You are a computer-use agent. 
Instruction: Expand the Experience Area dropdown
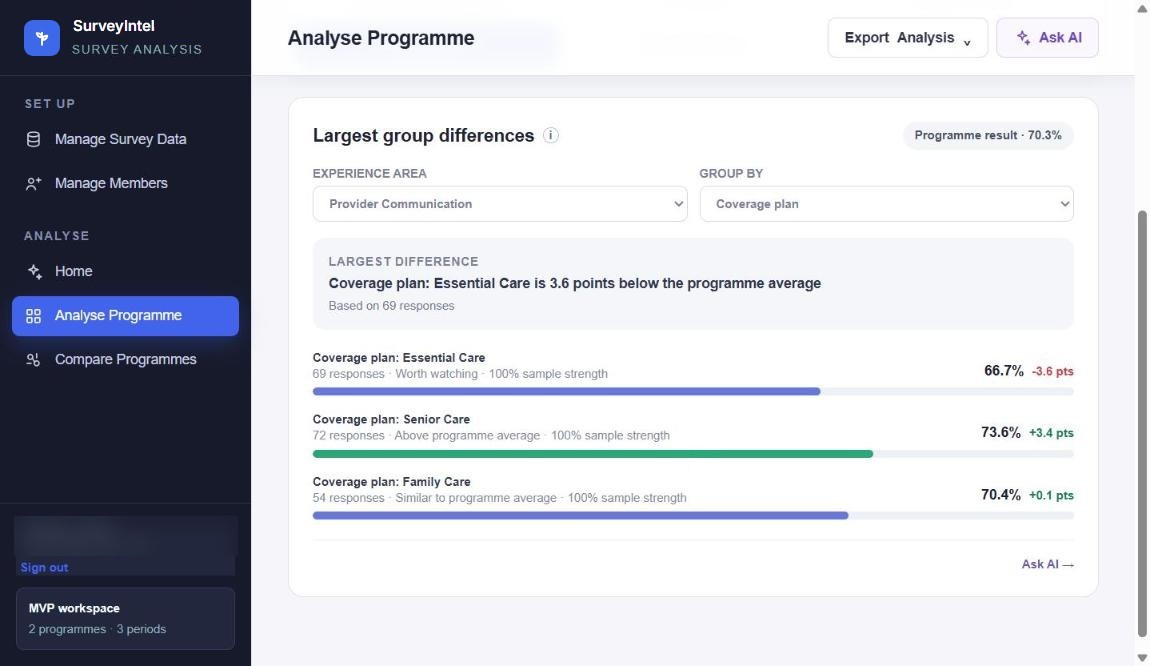[x=500, y=204]
